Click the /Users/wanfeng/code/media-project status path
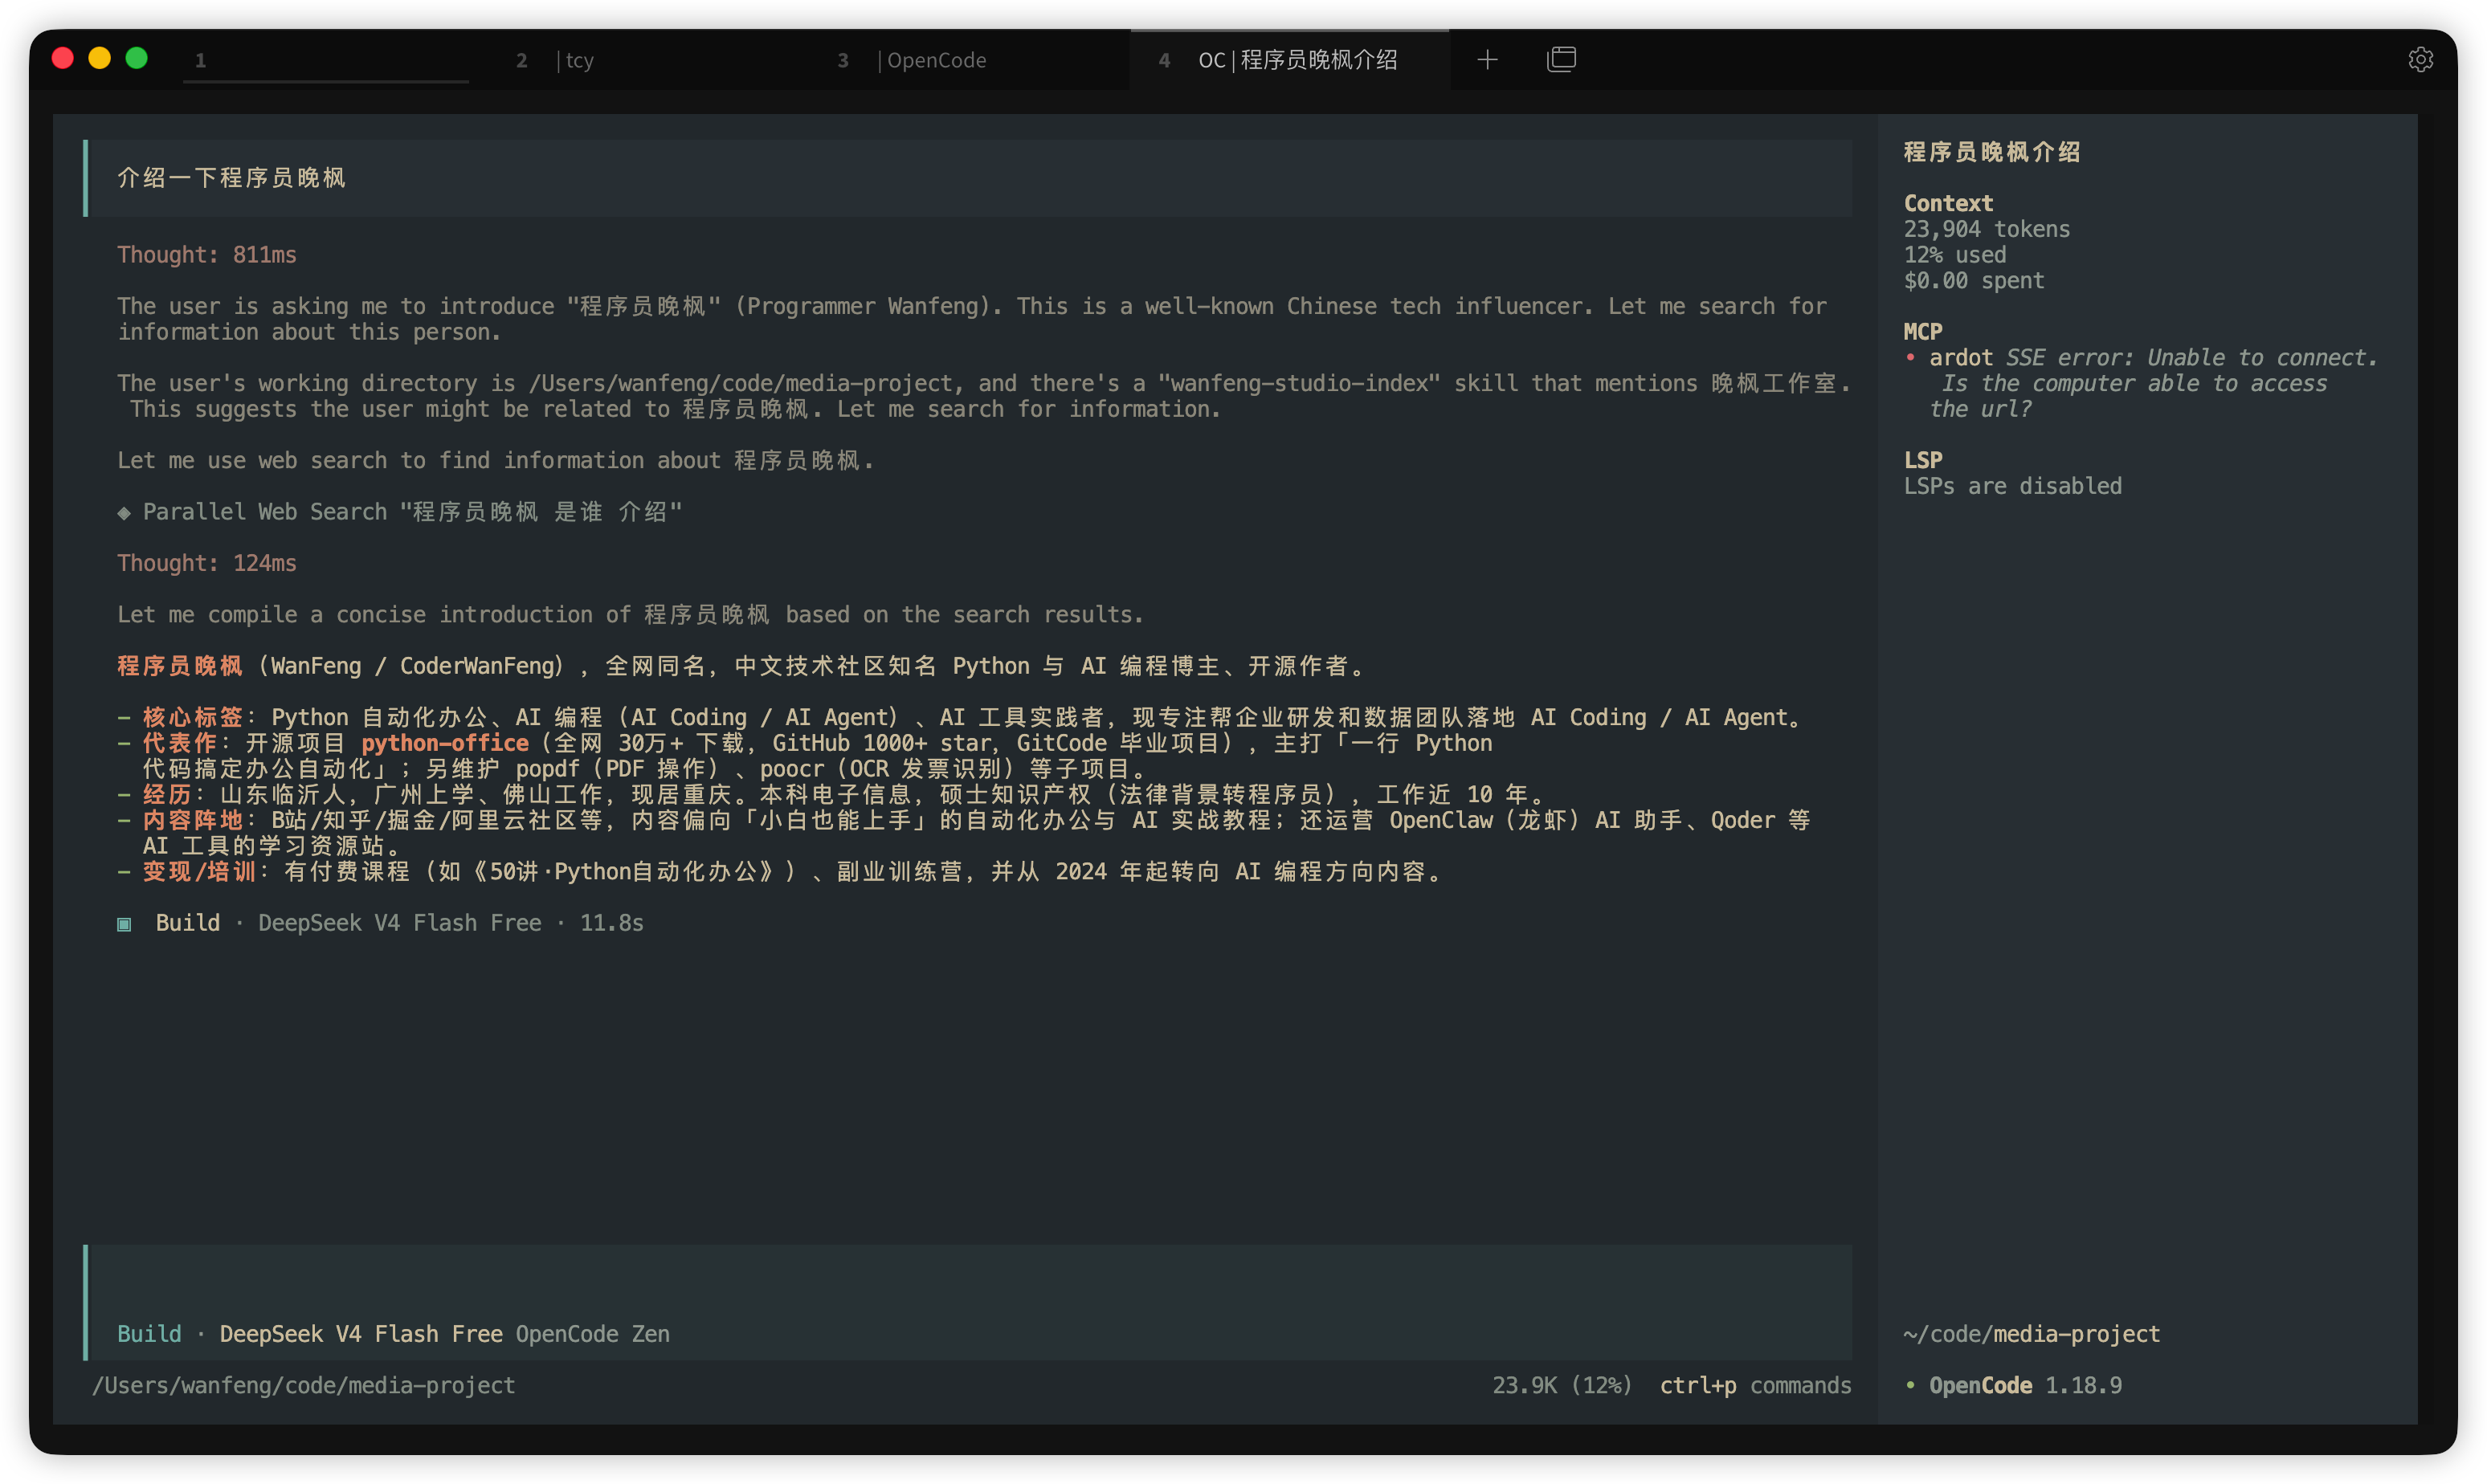Viewport: 2487px width, 1484px height. click(304, 1385)
